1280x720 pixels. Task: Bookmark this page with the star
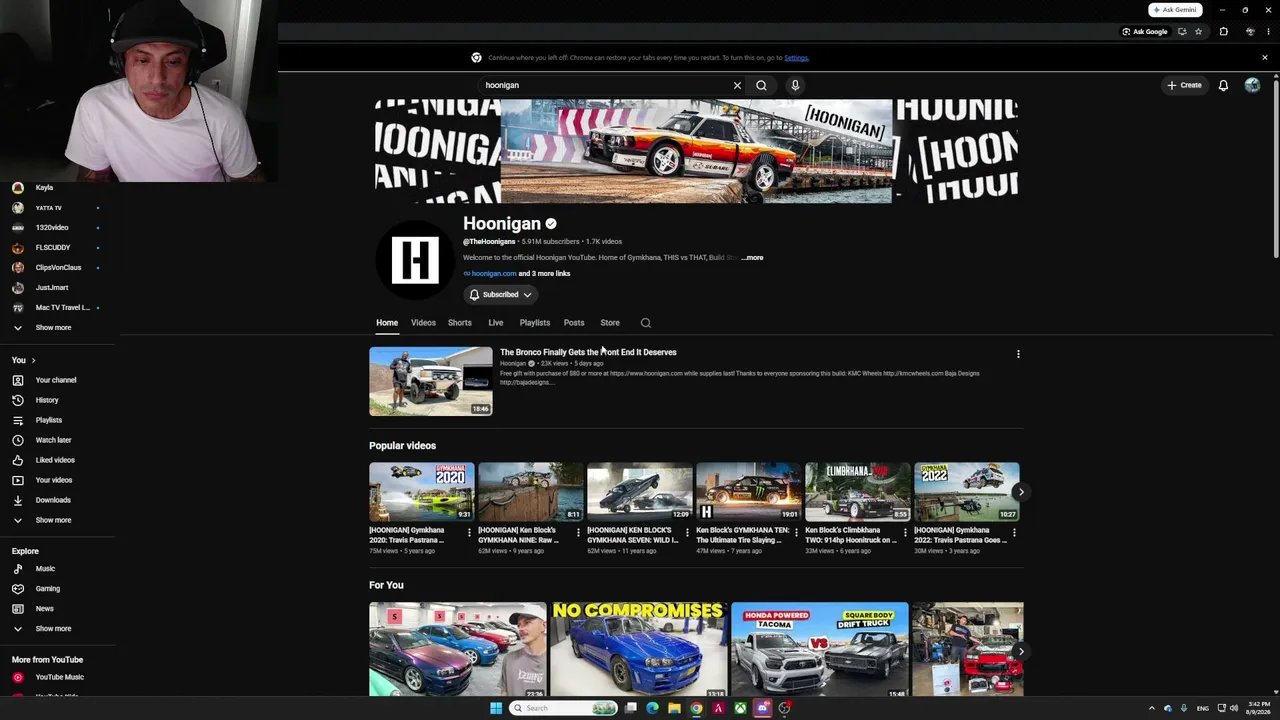[x=1198, y=32]
